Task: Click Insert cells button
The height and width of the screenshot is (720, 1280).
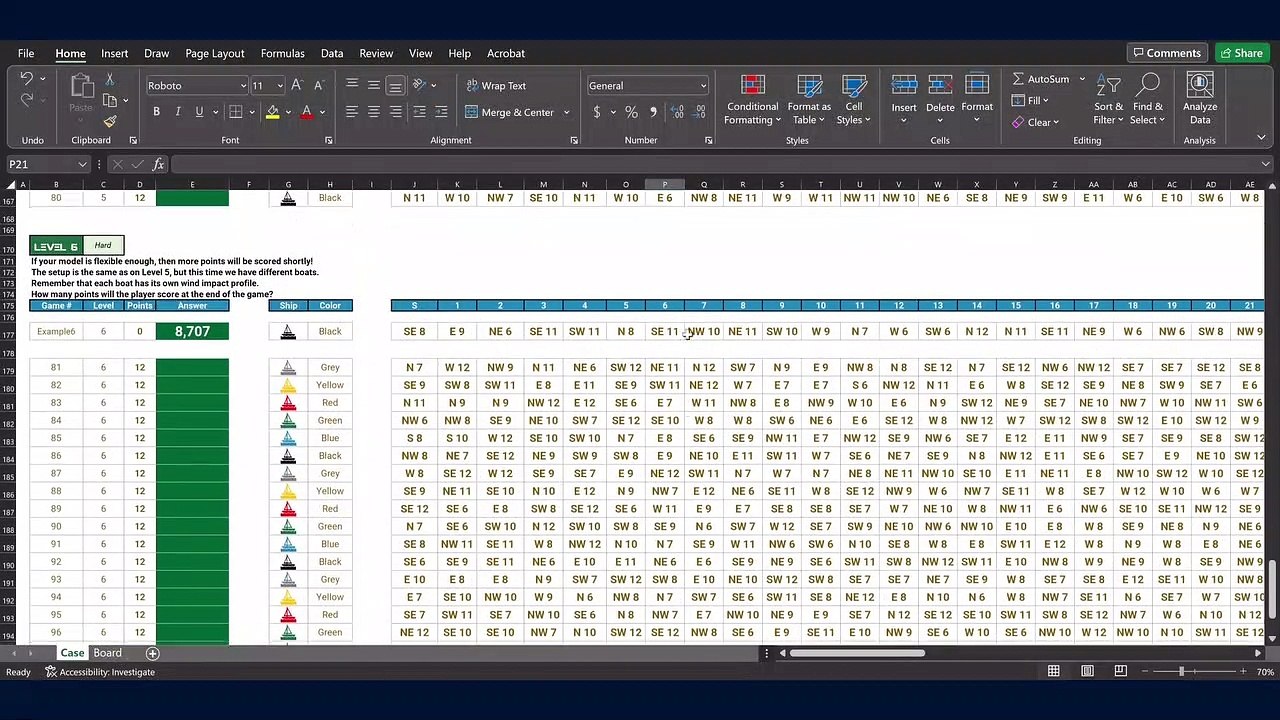Action: [904, 99]
